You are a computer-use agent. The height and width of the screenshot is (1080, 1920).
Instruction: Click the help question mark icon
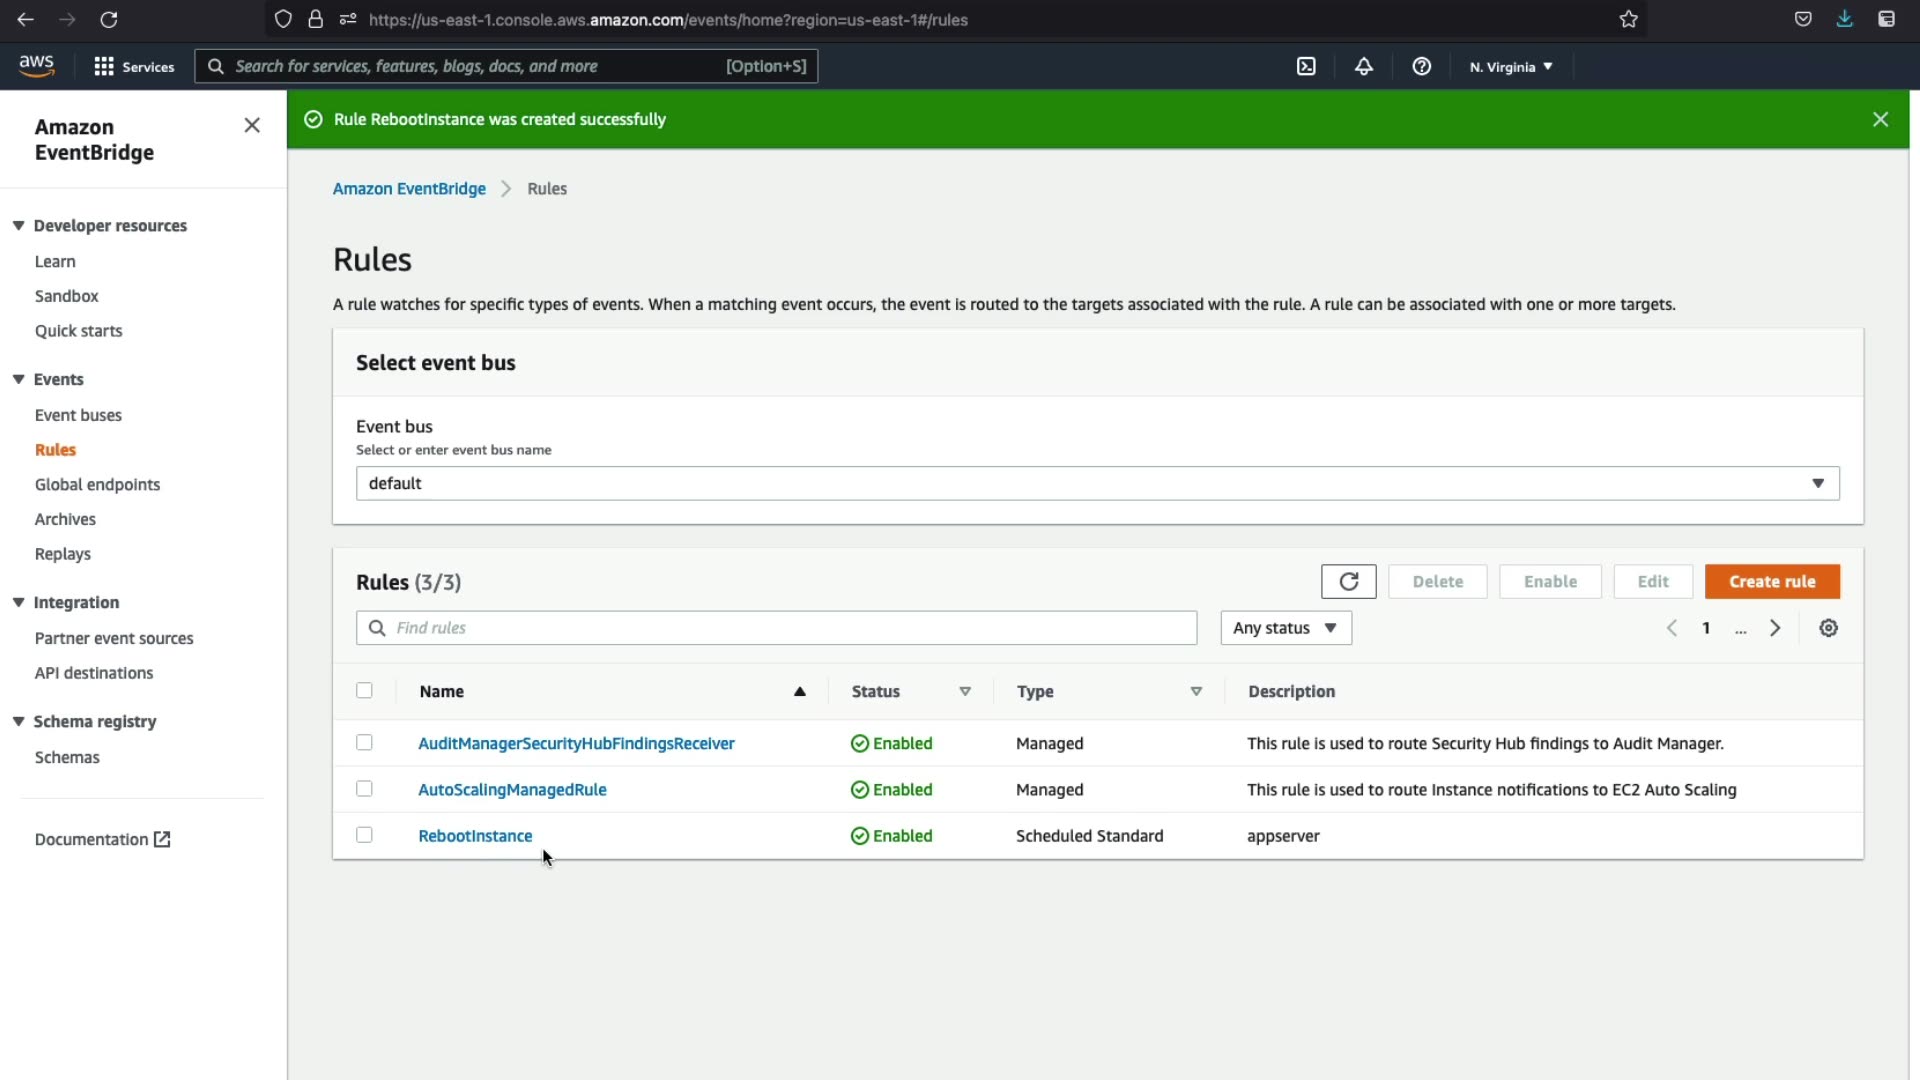[1421, 66]
